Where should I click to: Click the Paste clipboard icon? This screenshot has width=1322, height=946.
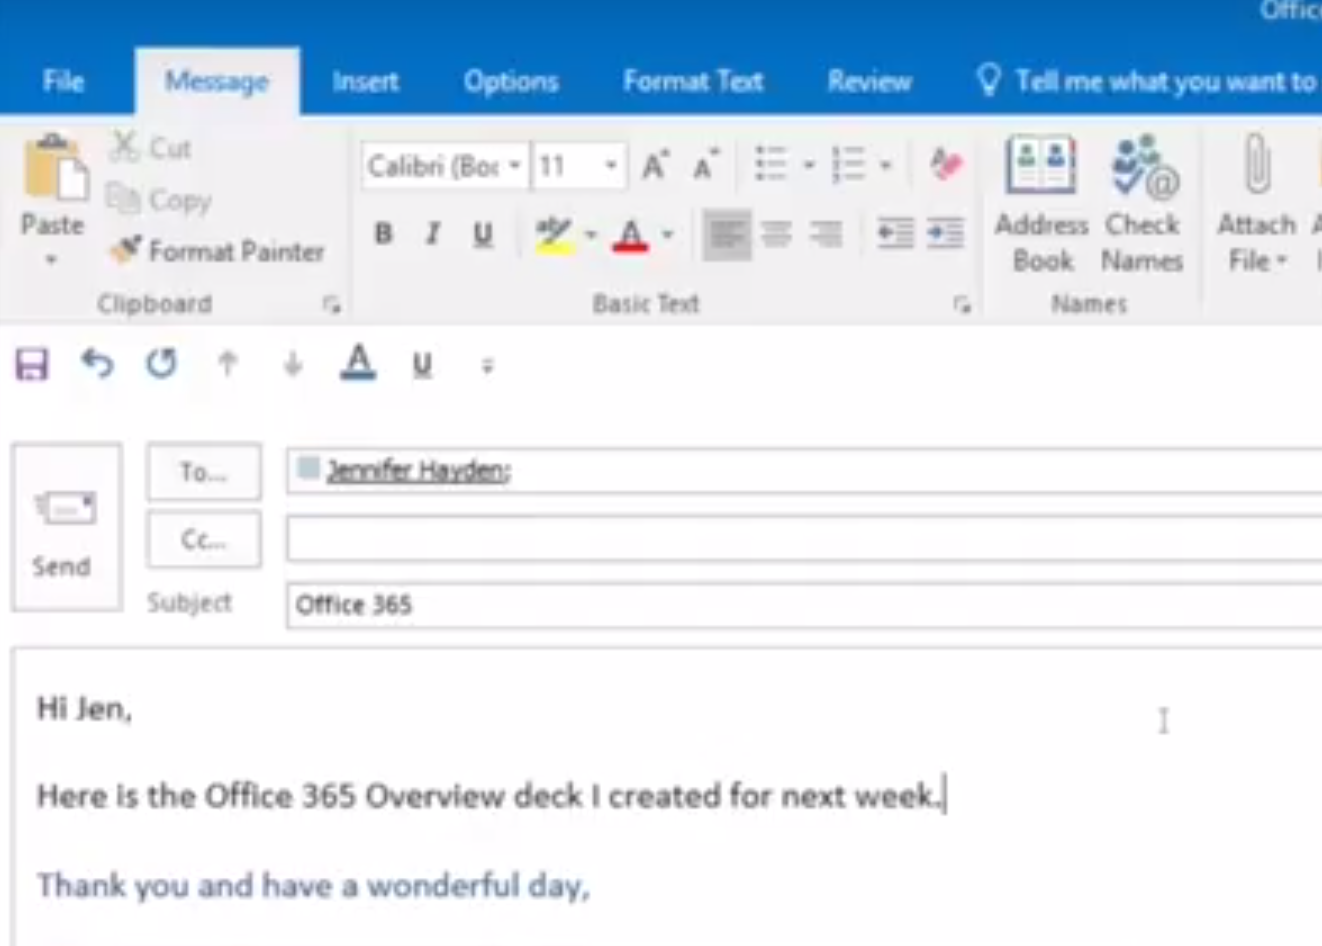click(54, 168)
